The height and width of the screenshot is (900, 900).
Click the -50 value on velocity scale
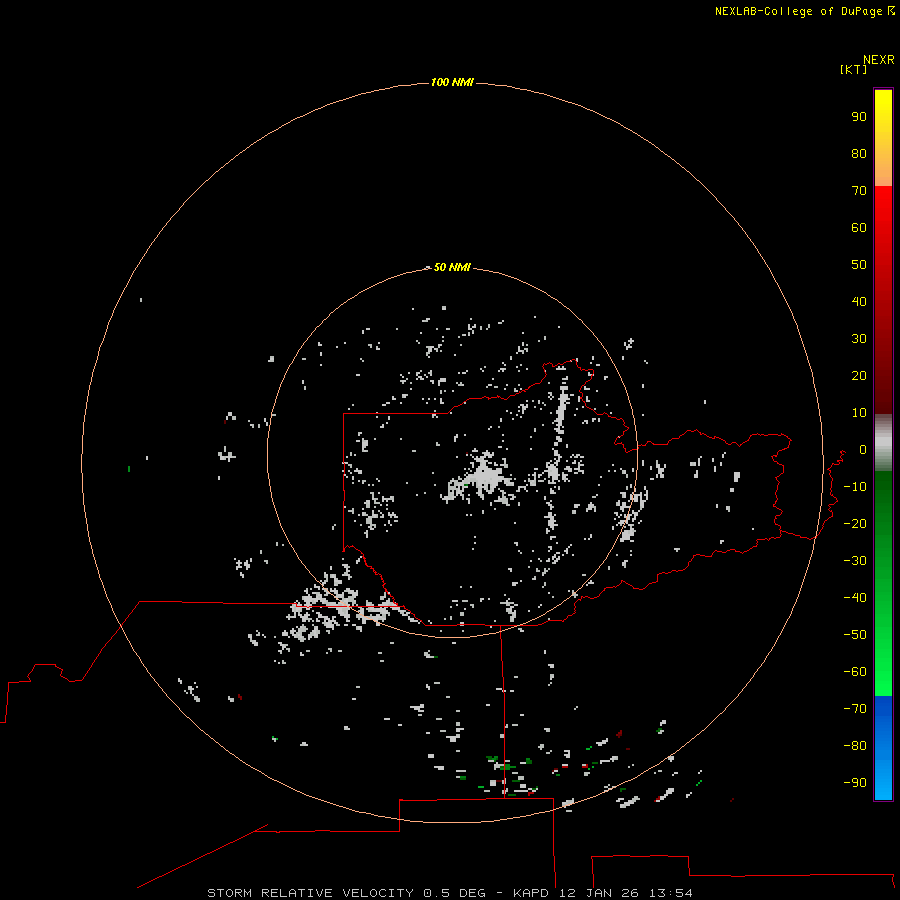click(855, 634)
